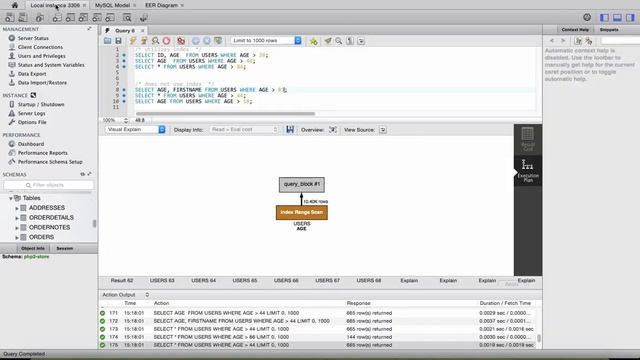The height and width of the screenshot is (360, 640).
Task: Open Performance Reports
Action: (42, 153)
